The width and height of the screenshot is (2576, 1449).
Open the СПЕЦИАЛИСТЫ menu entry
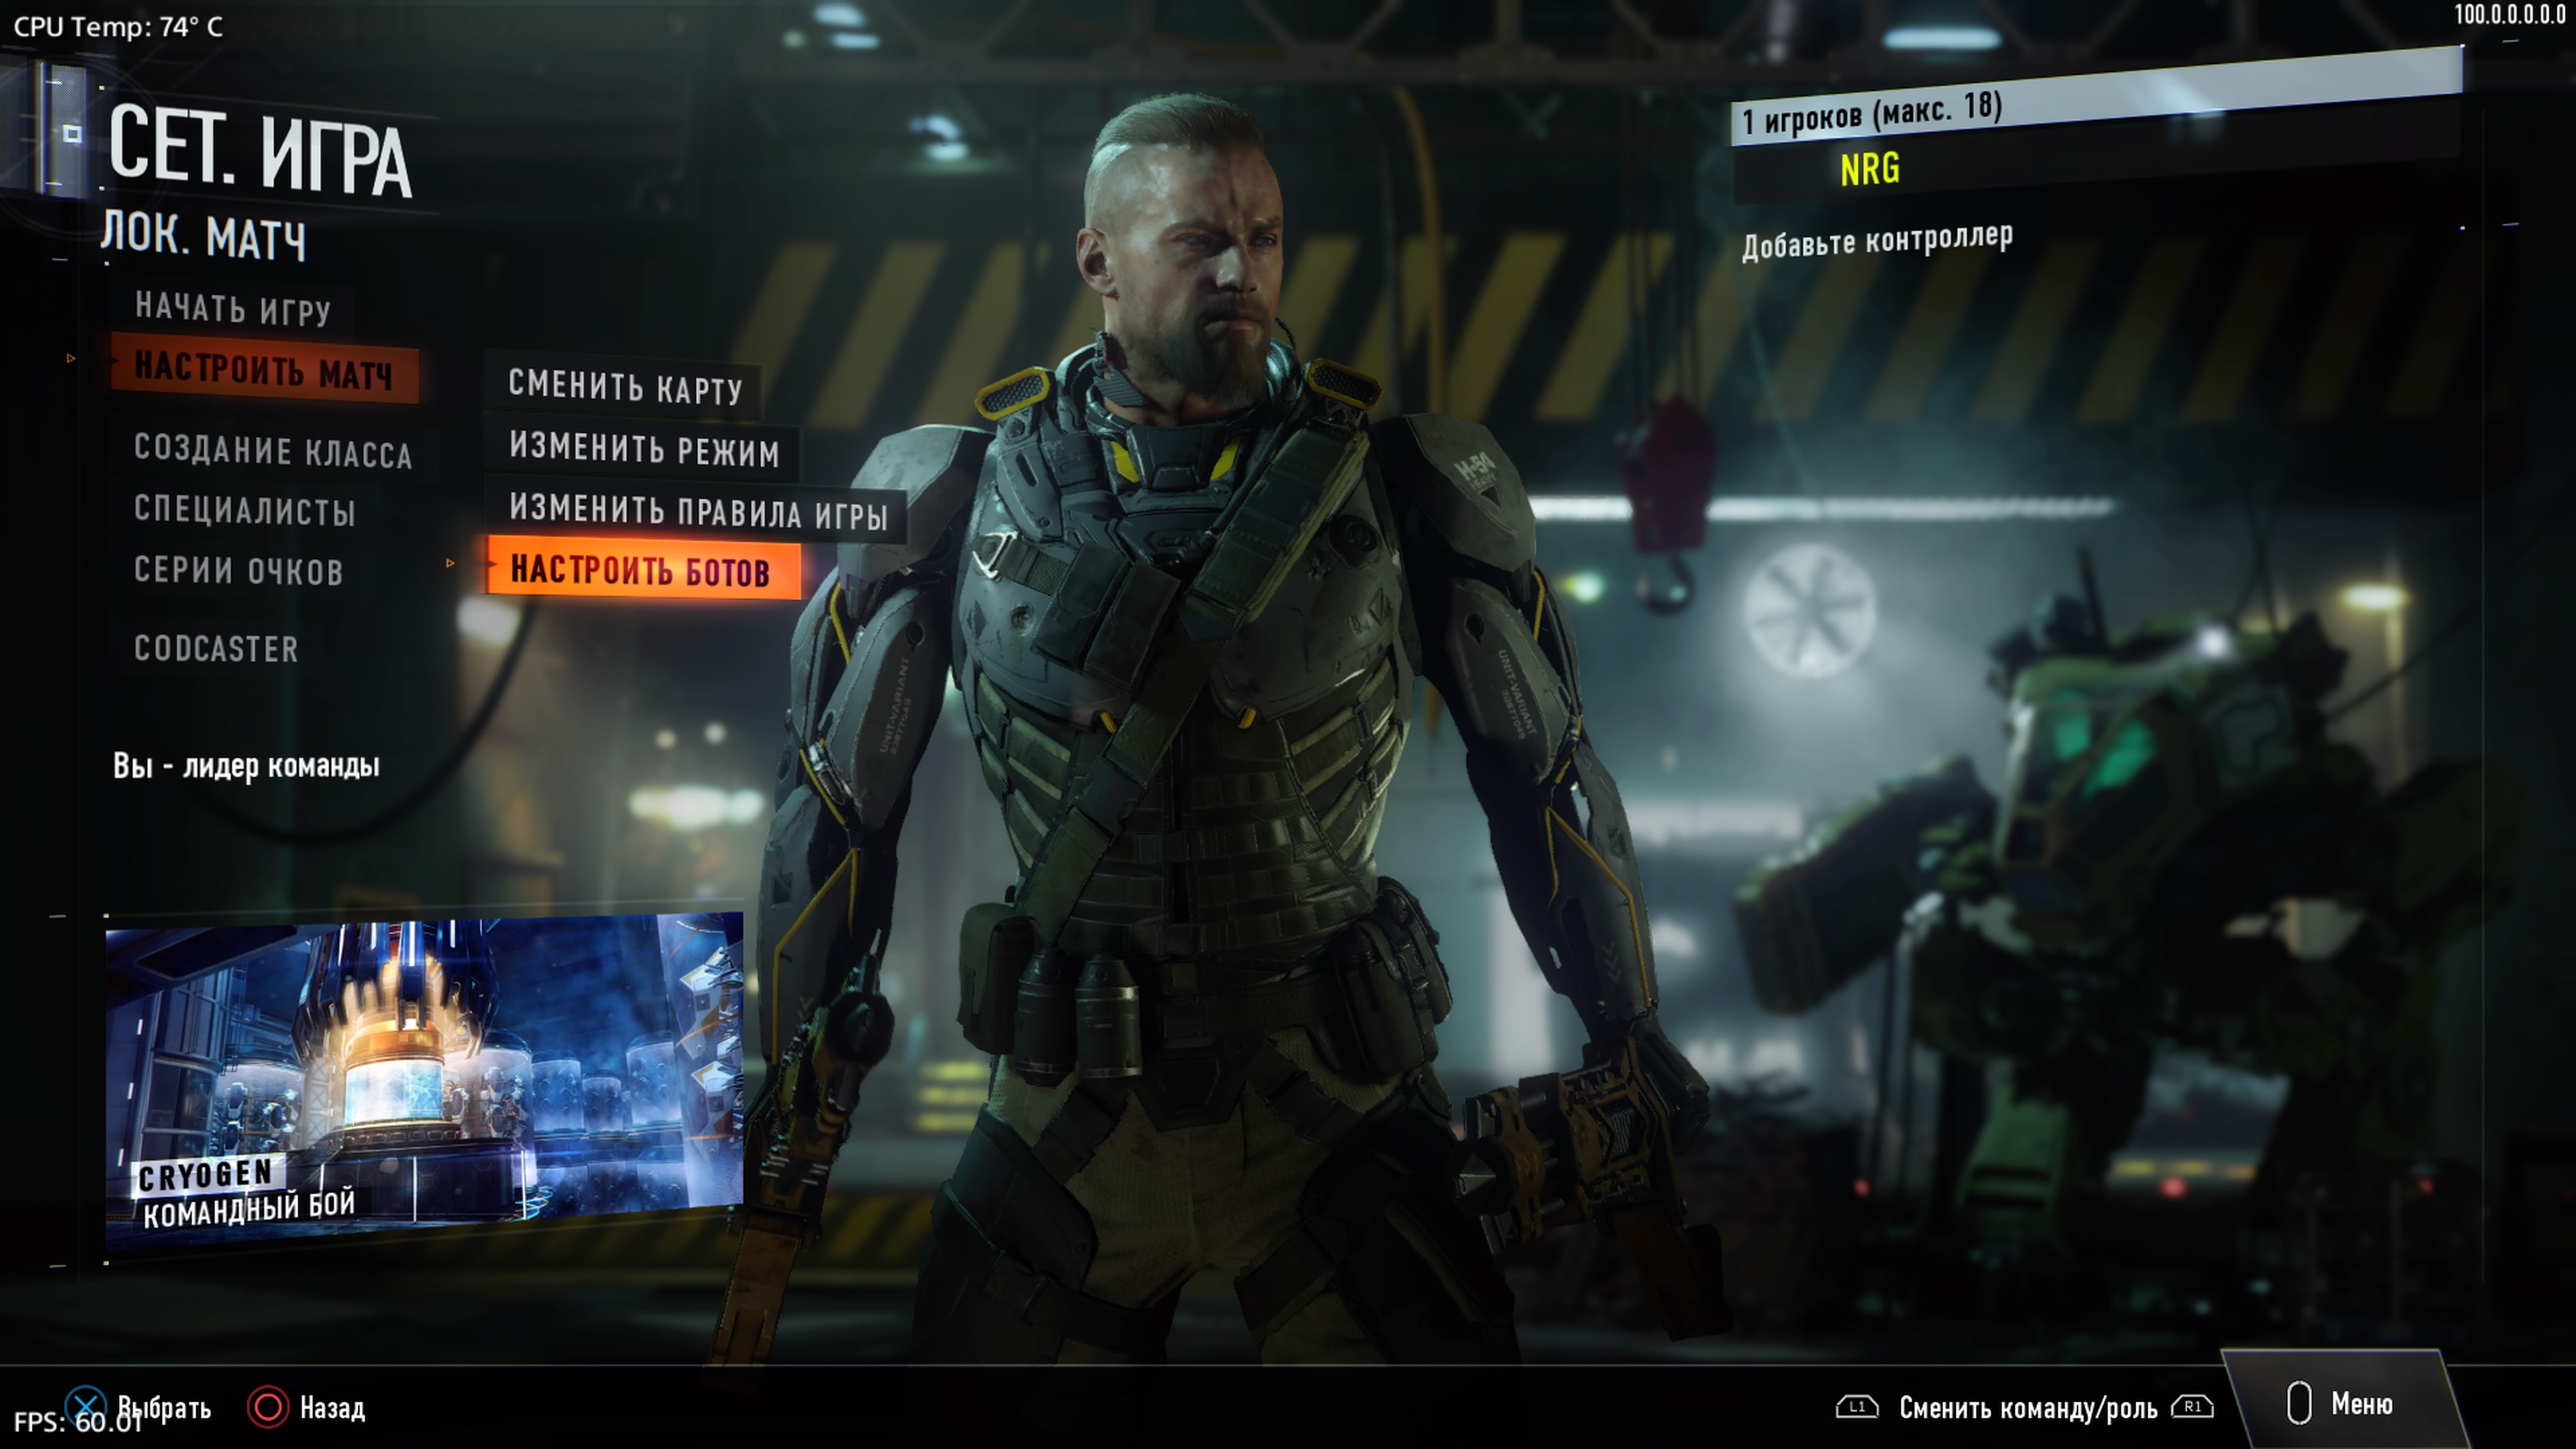click(245, 510)
